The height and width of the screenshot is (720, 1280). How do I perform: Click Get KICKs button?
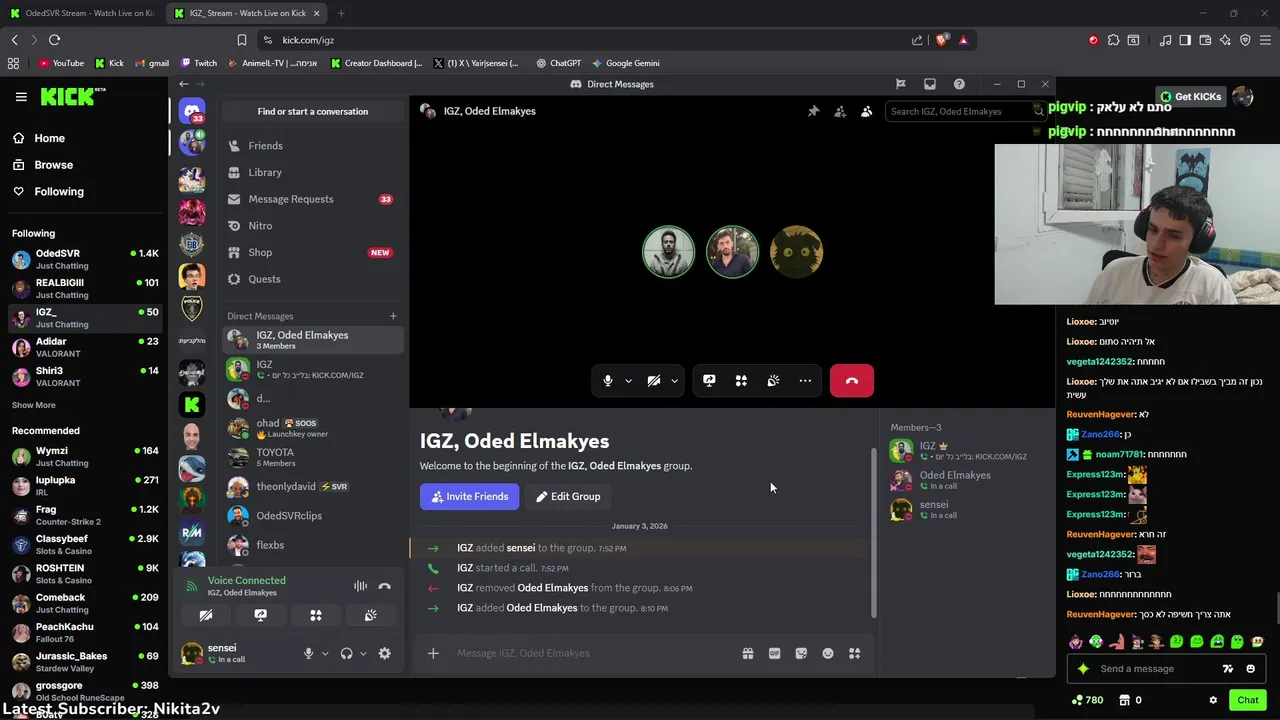(1191, 97)
